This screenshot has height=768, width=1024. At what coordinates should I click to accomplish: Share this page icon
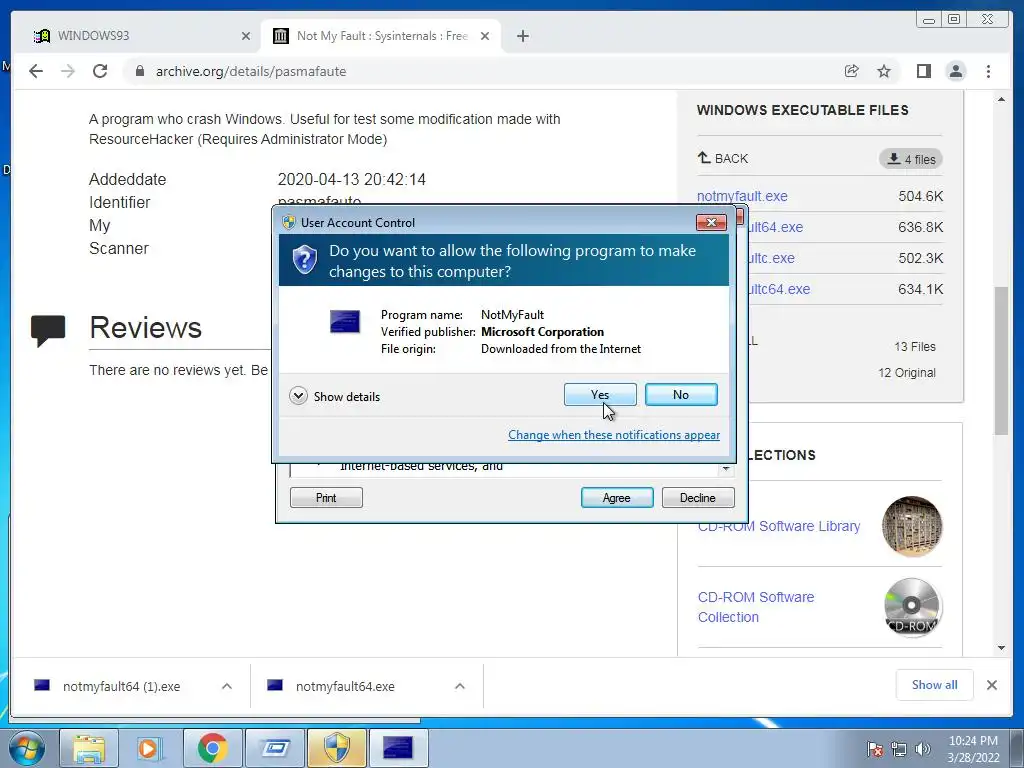coord(852,71)
